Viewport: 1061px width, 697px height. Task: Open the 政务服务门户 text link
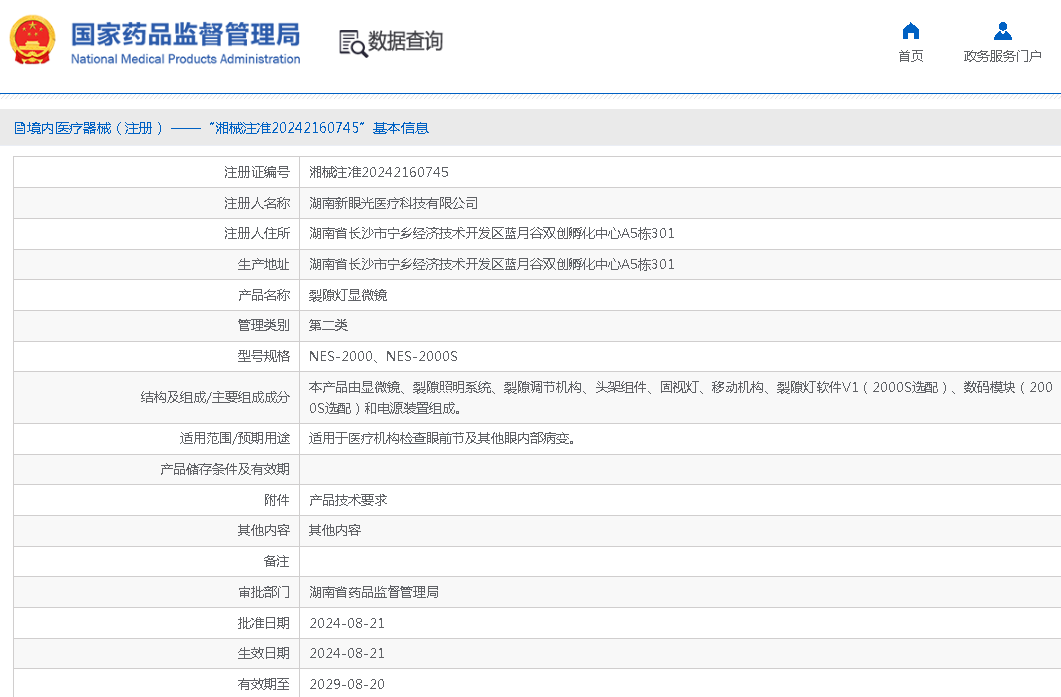coord(1002,56)
